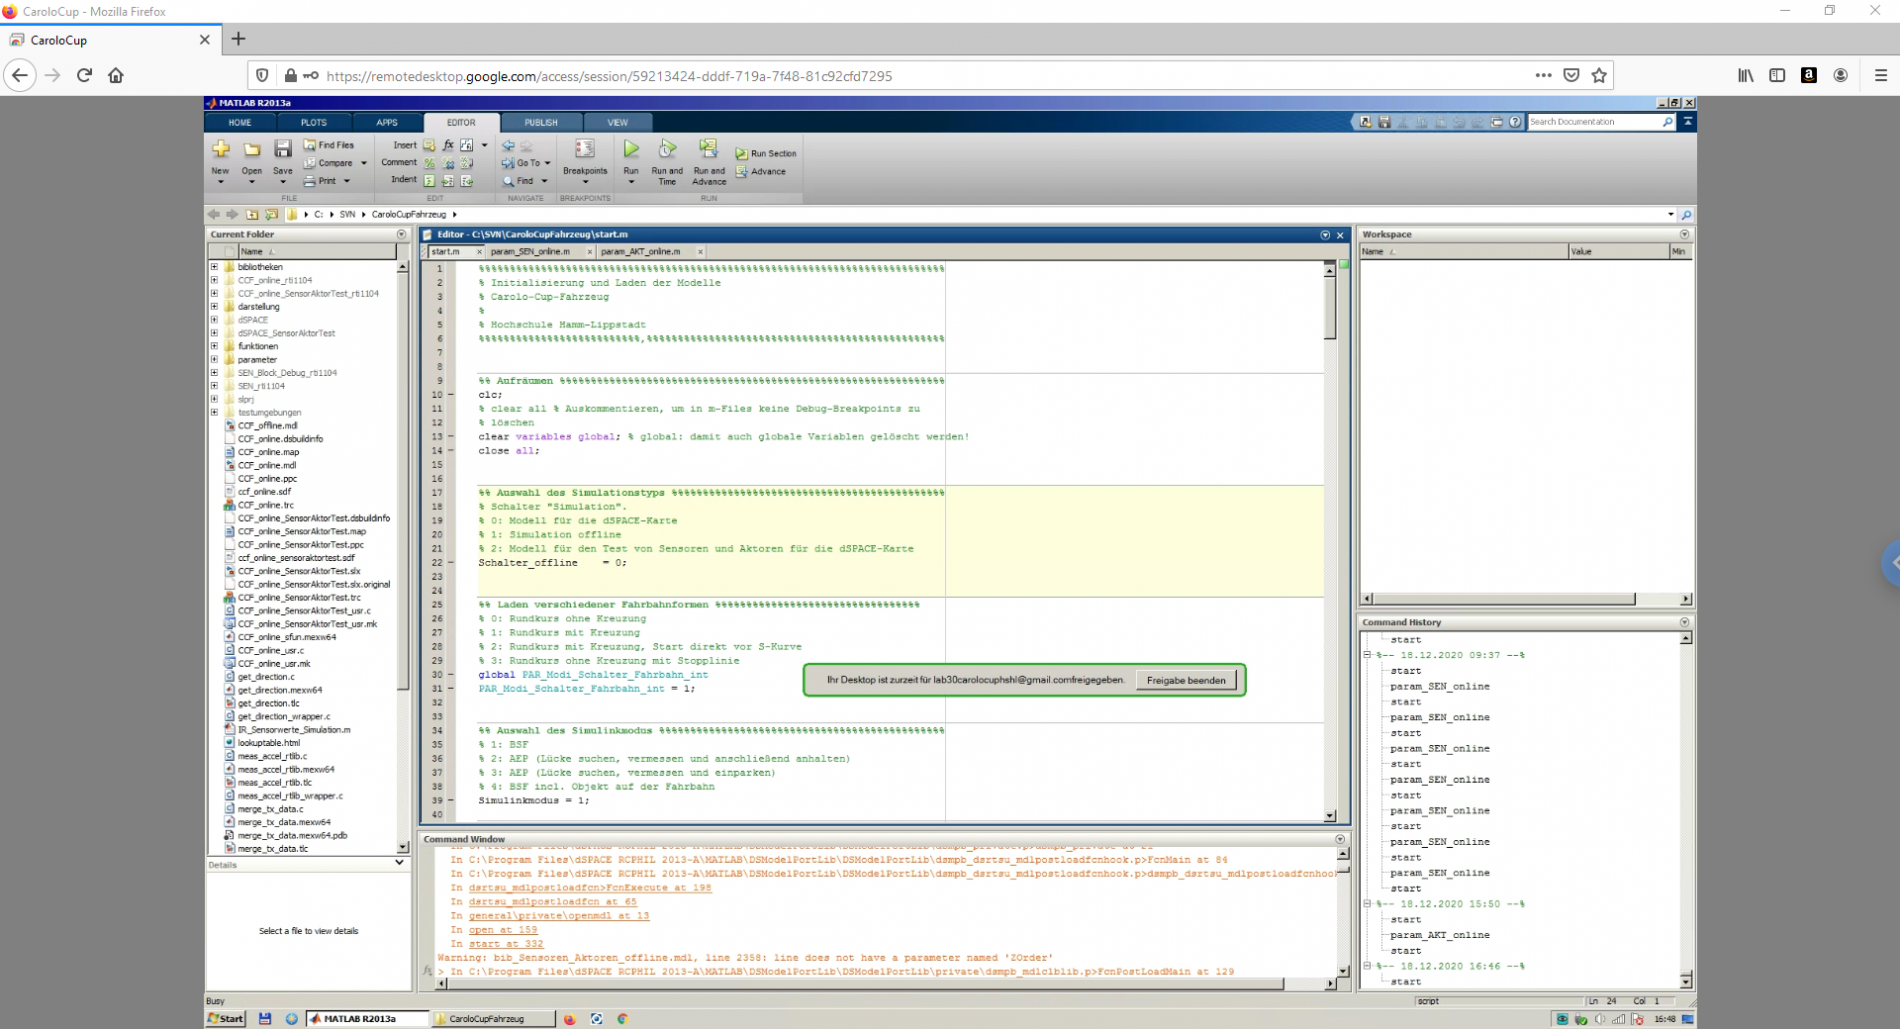Click the New file plus icon

221,150
